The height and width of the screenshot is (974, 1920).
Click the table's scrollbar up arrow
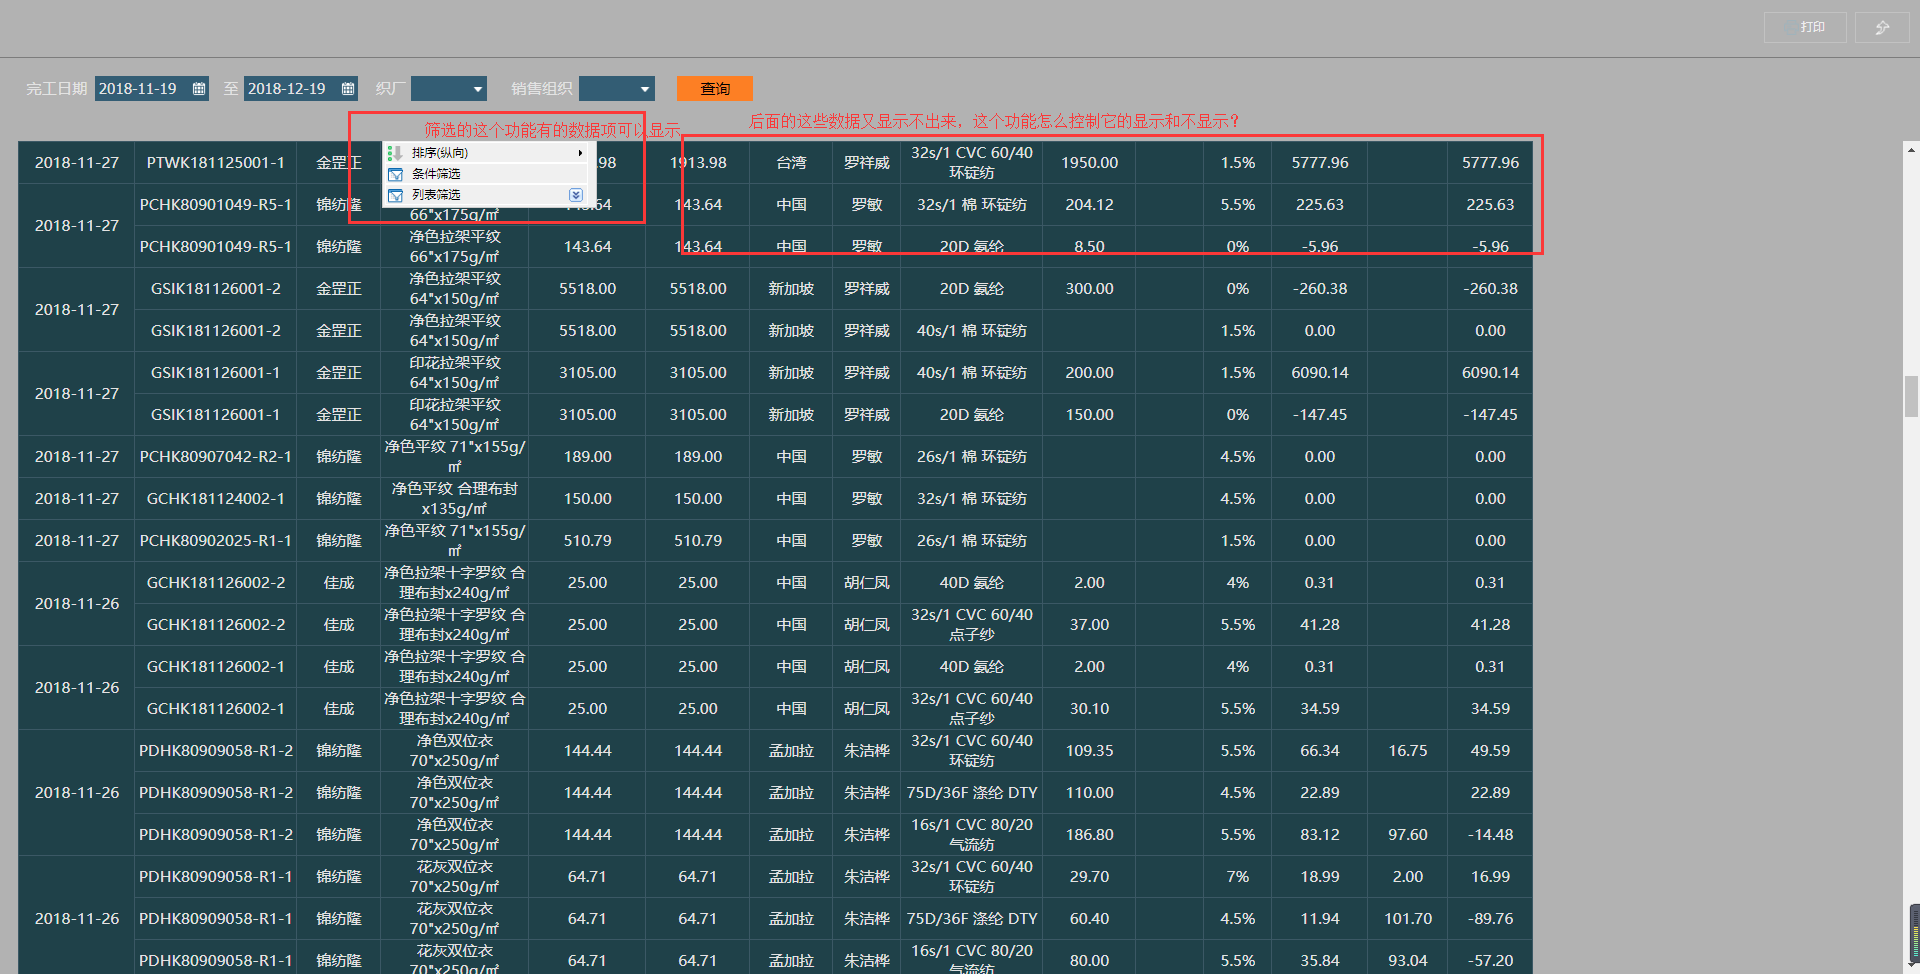[x=1911, y=150]
